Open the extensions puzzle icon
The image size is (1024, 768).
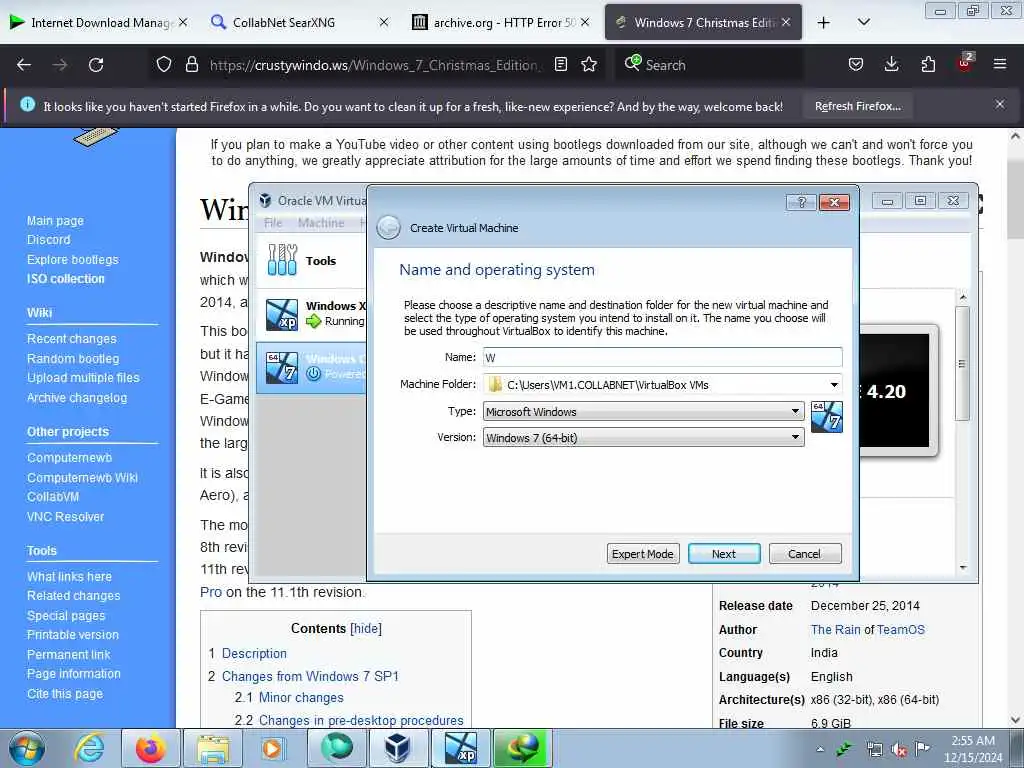pos(928,65)
